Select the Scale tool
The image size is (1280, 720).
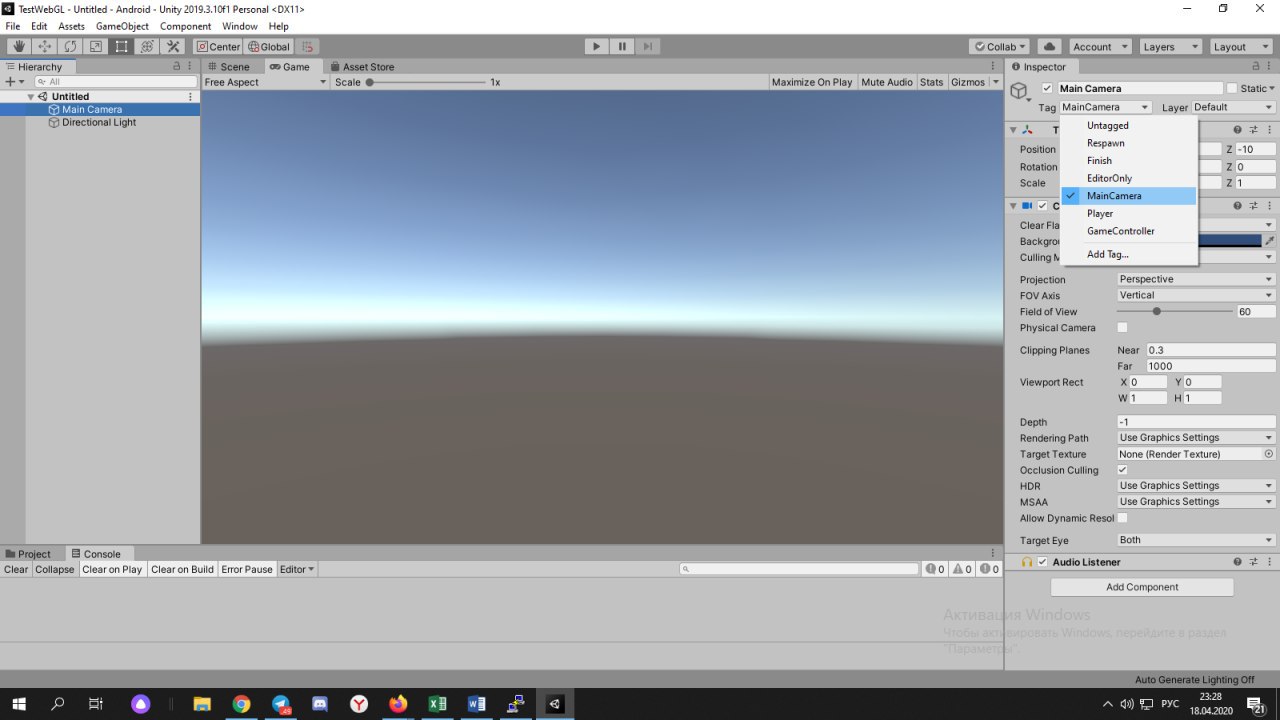tap(96, 46)
